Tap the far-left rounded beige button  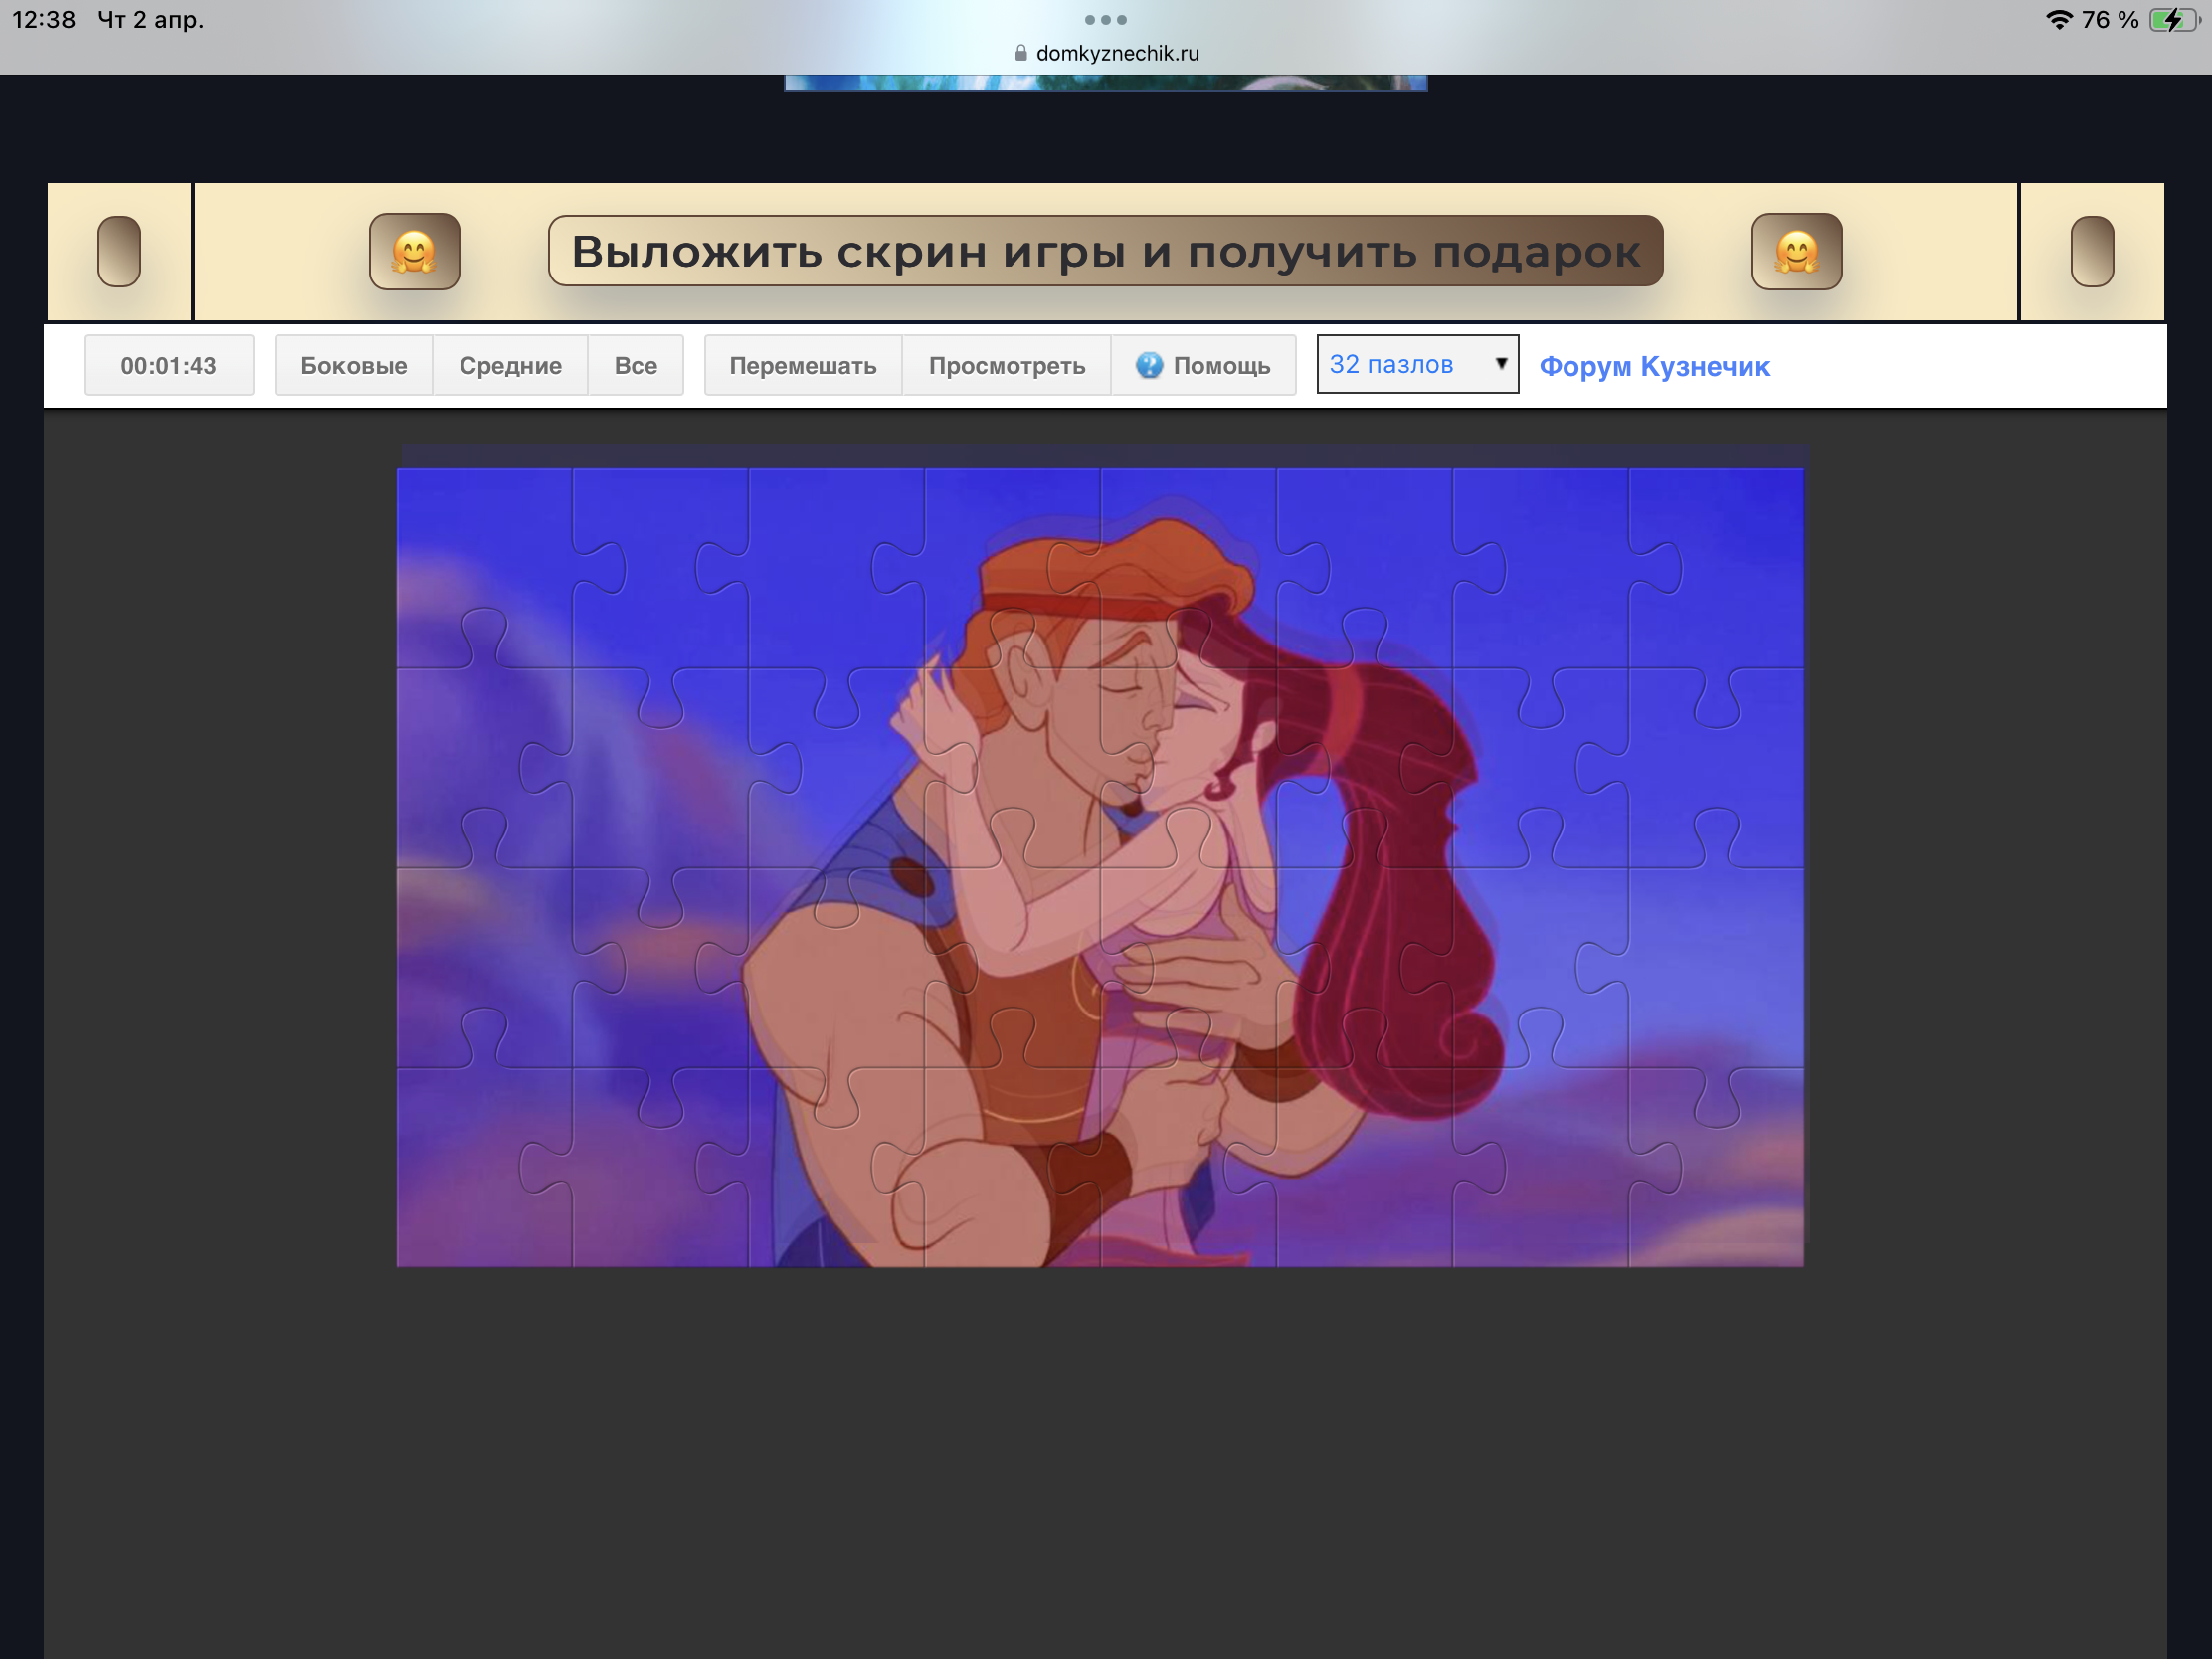(119, 251)
